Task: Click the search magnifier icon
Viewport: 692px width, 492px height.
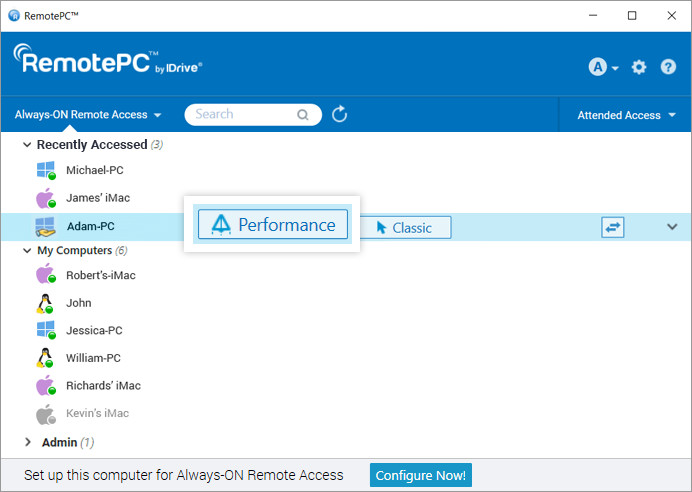Action: [x=303, y=115]
